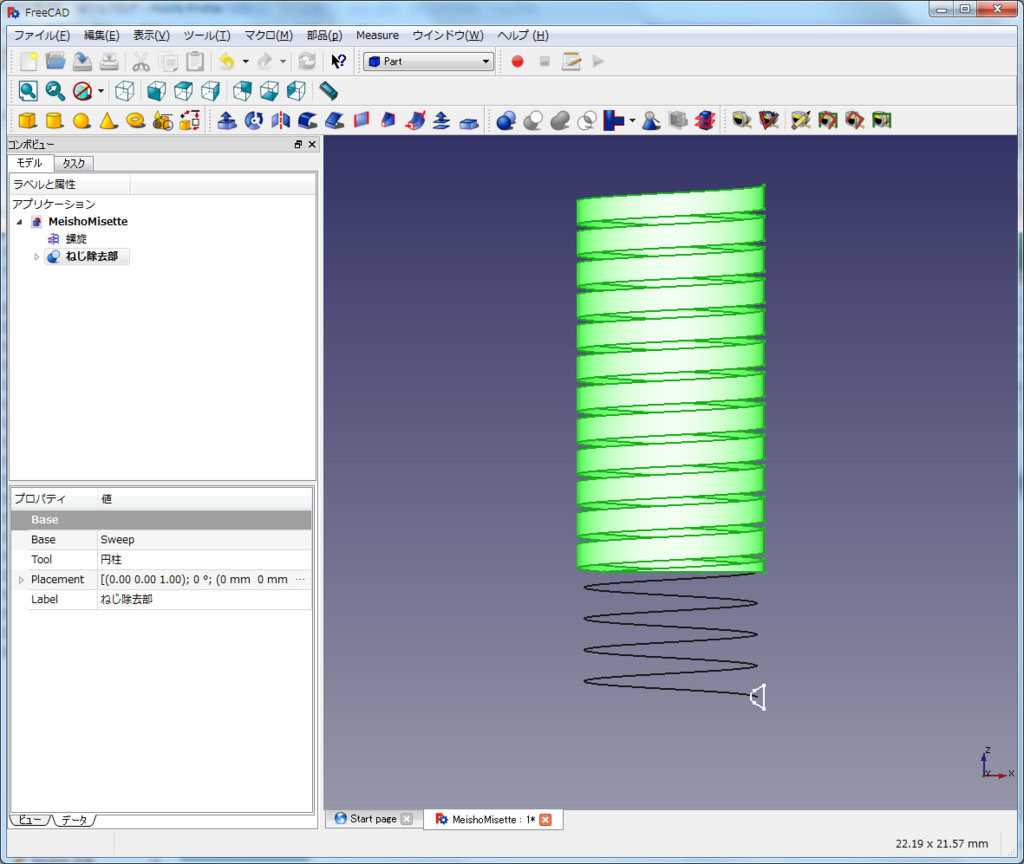Screen dimensions: 1024x864
Task: Open the macro editor notepad icon
Action: [571, 61]
